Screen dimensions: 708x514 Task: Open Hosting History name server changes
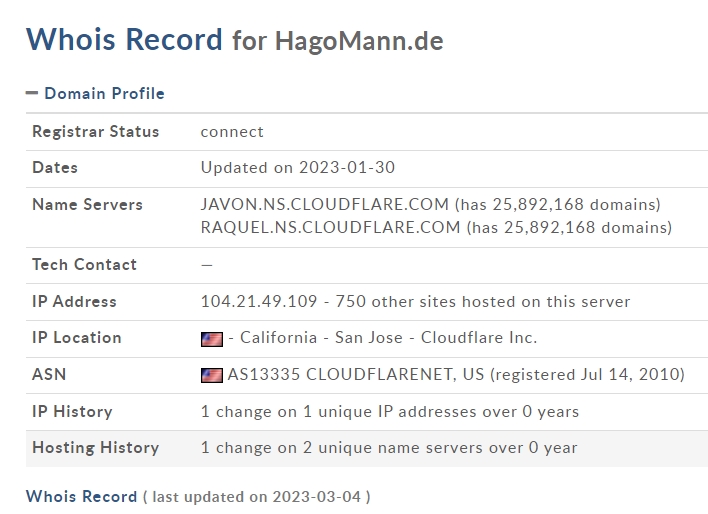(x=389, y=448)
